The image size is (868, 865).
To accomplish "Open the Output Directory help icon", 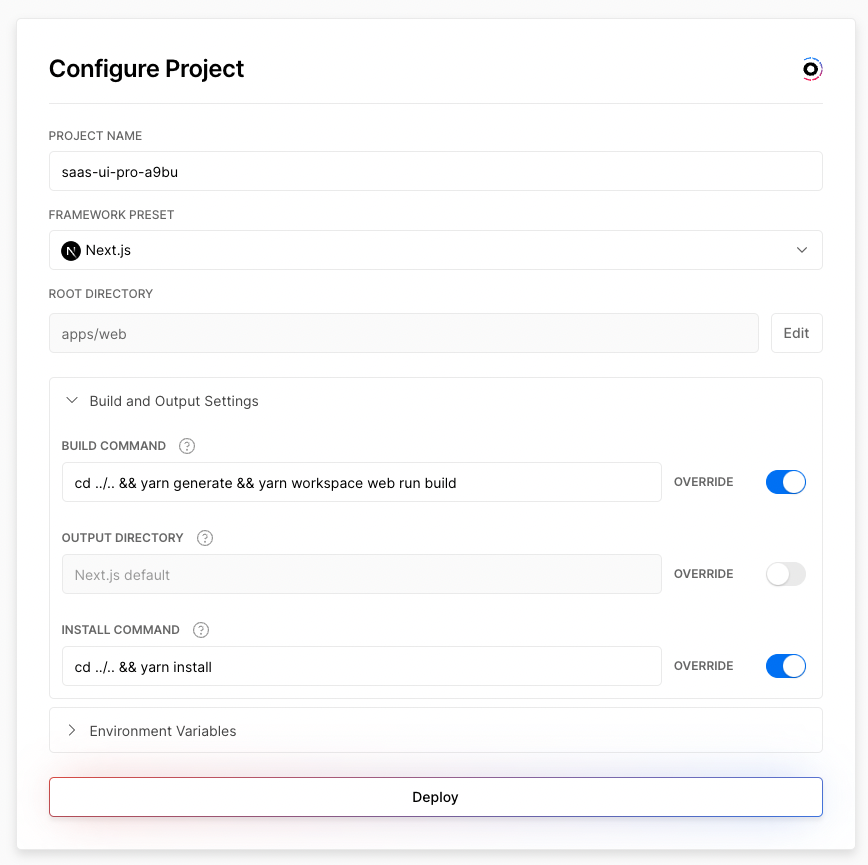I will coord(205,538).
